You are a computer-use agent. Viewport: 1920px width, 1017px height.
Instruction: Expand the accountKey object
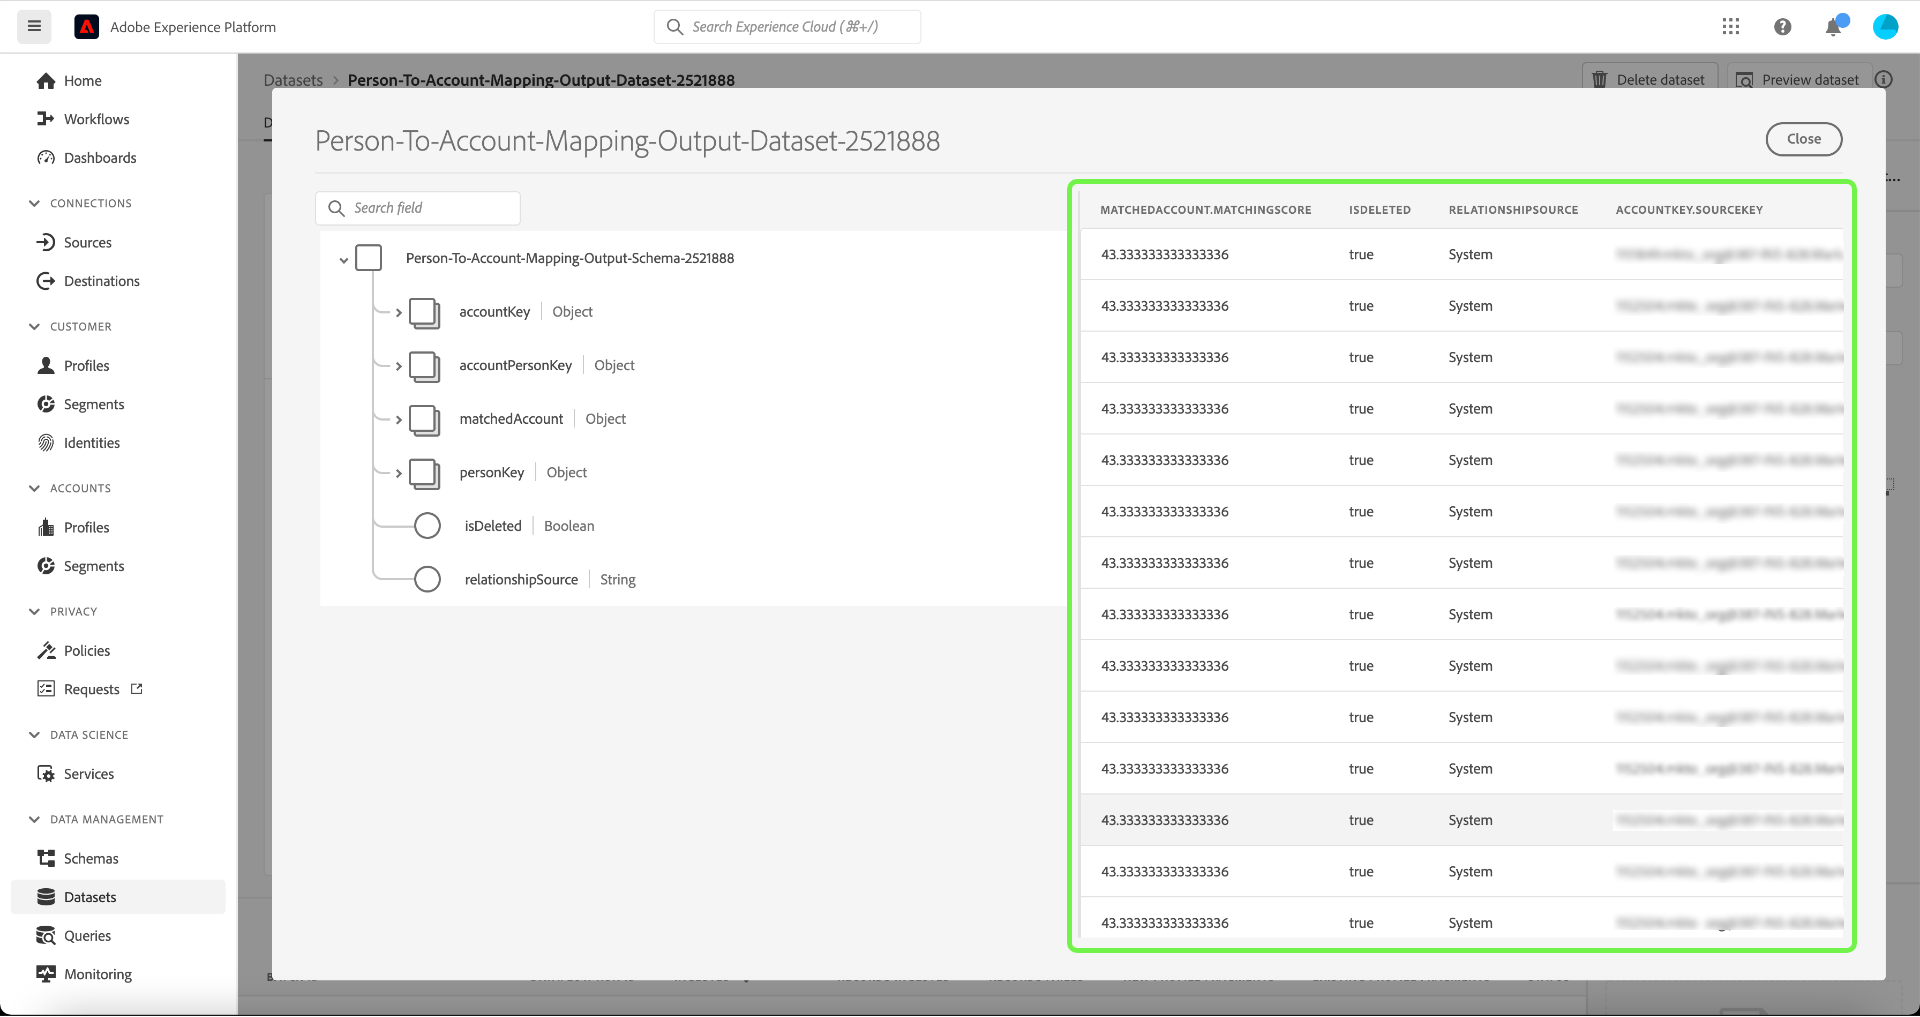398,313
